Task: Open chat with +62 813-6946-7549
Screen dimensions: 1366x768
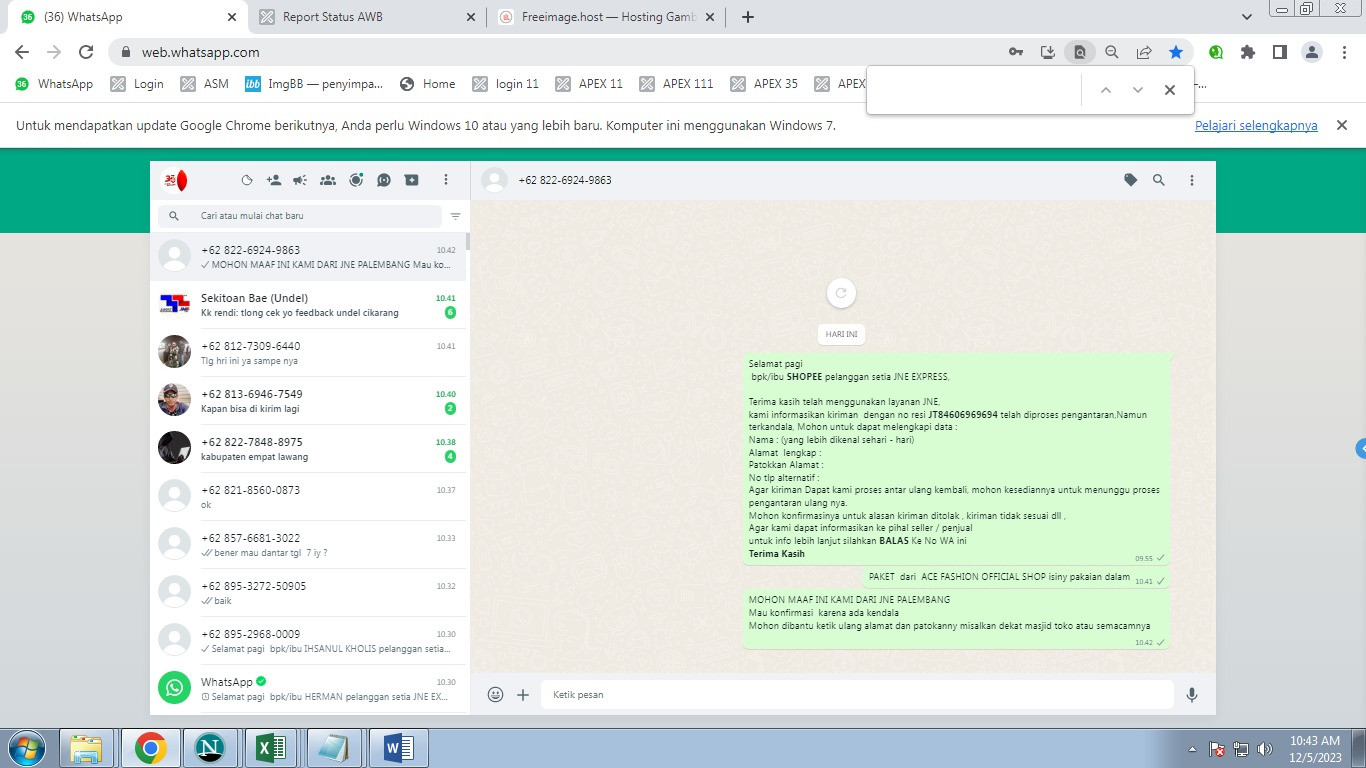Action: (x=308, y=400)
